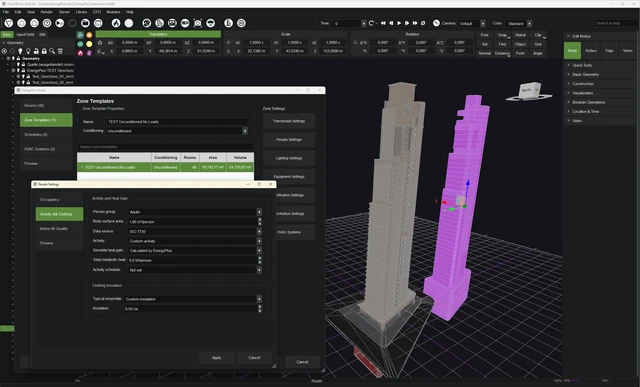640x387 pixels.
Task: Click the folder icon in main toolbar
Action: pos(85,23)
